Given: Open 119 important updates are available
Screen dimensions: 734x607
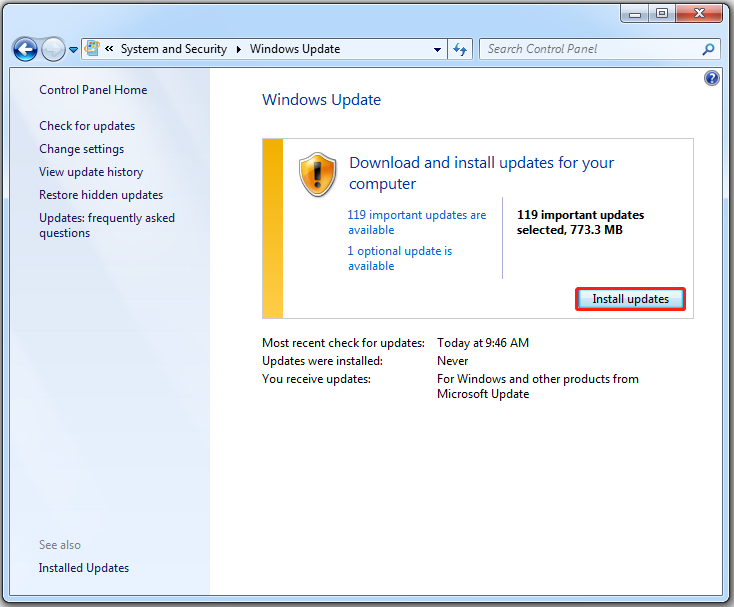Looking at the screenshot, I should coord(417,222).
